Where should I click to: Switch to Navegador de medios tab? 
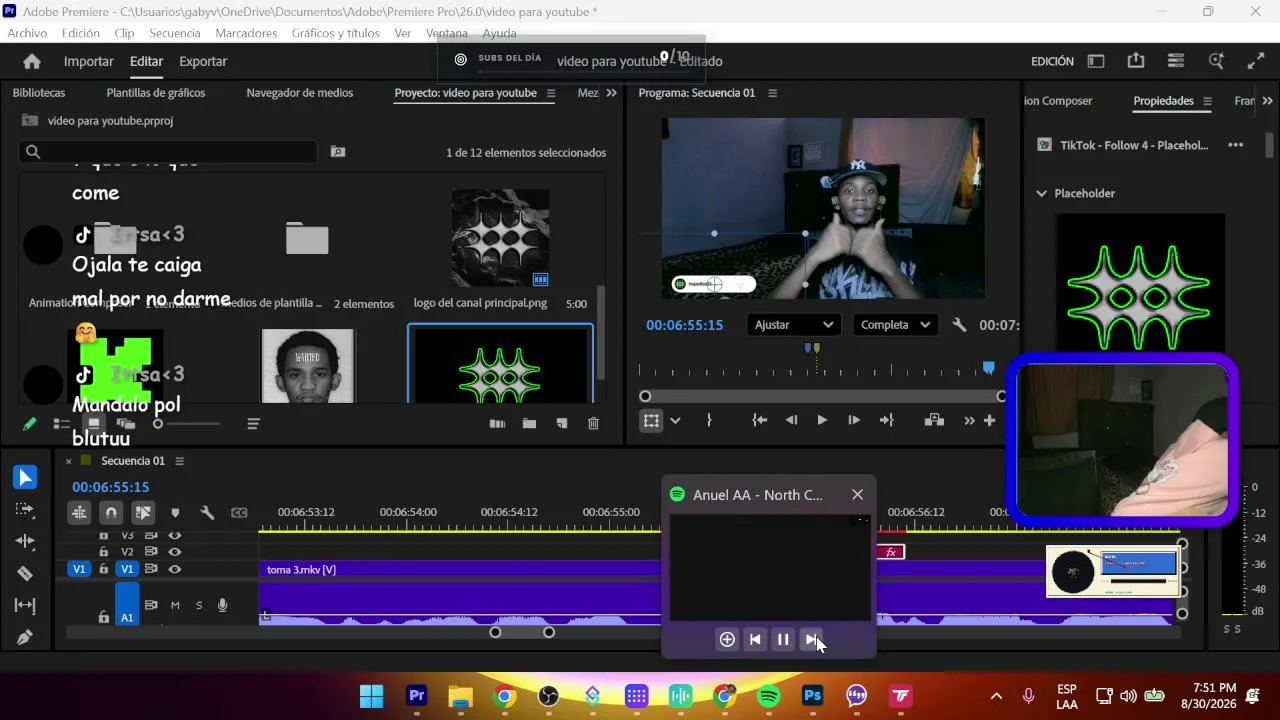300,93
